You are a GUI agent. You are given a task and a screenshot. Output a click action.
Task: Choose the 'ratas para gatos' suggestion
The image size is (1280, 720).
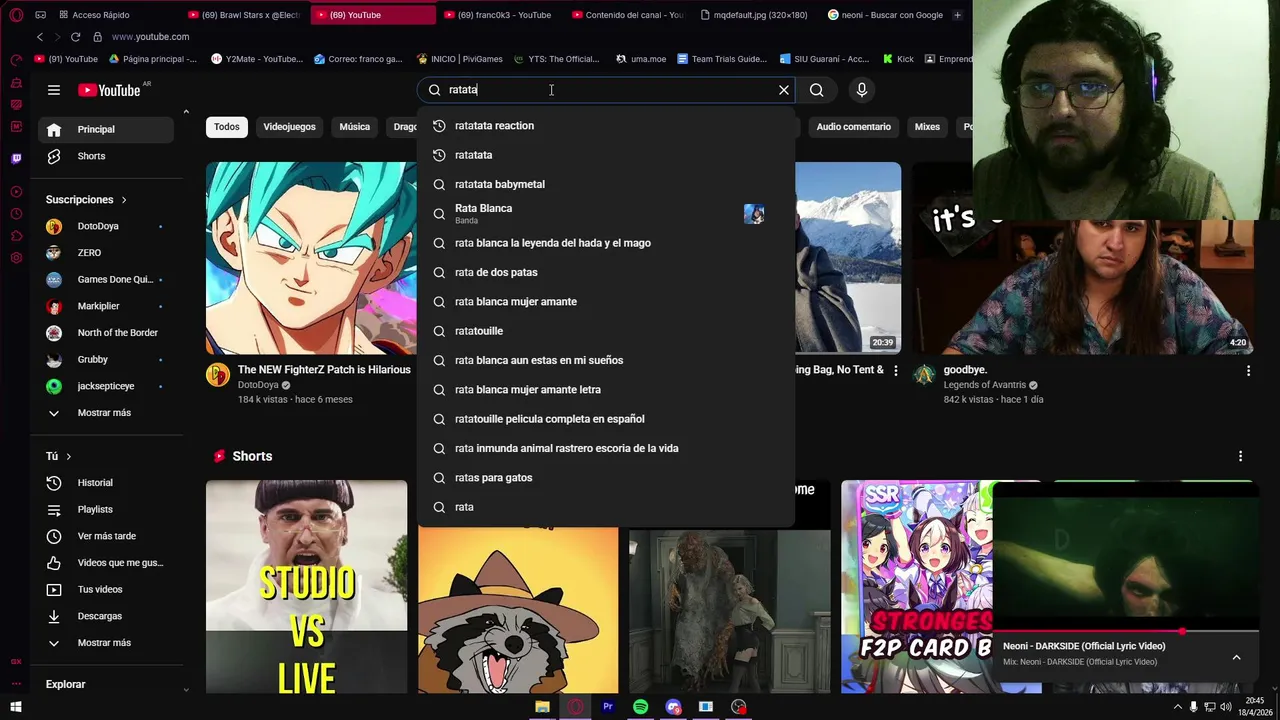(x=606, y=478)
